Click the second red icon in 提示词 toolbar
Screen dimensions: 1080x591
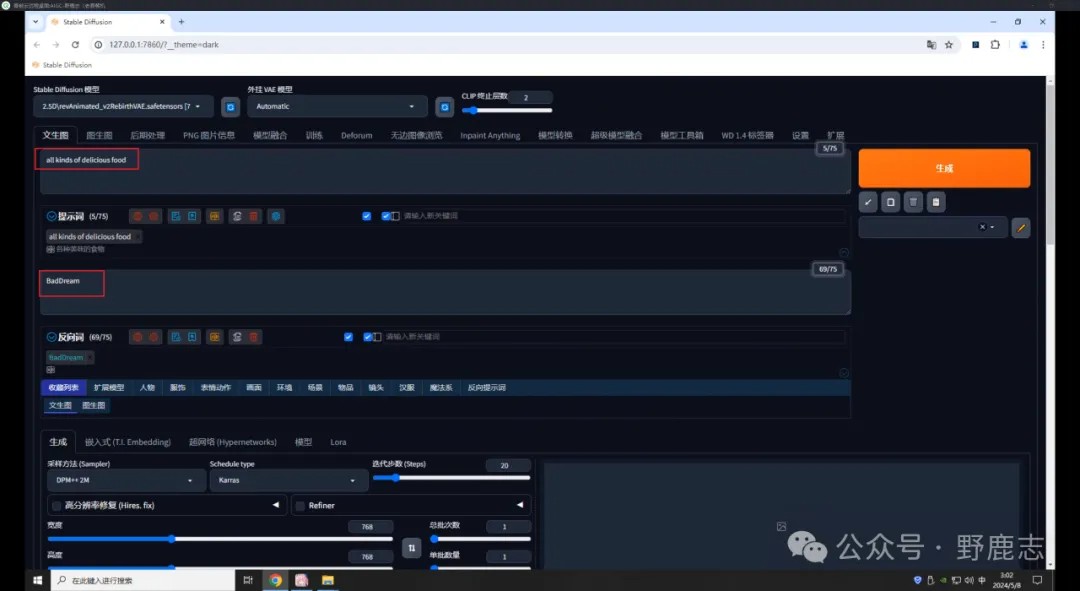click(154, 216)
